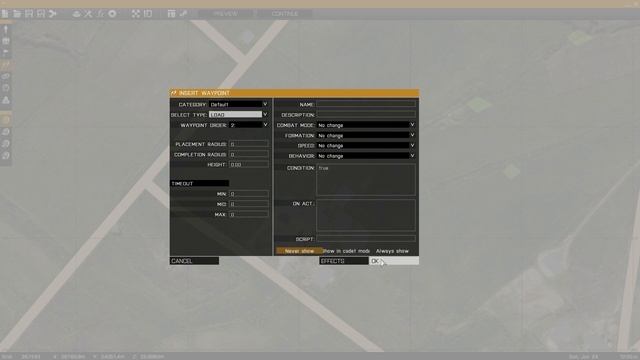Click the fx functions icon in toolbar

point(100,13)
